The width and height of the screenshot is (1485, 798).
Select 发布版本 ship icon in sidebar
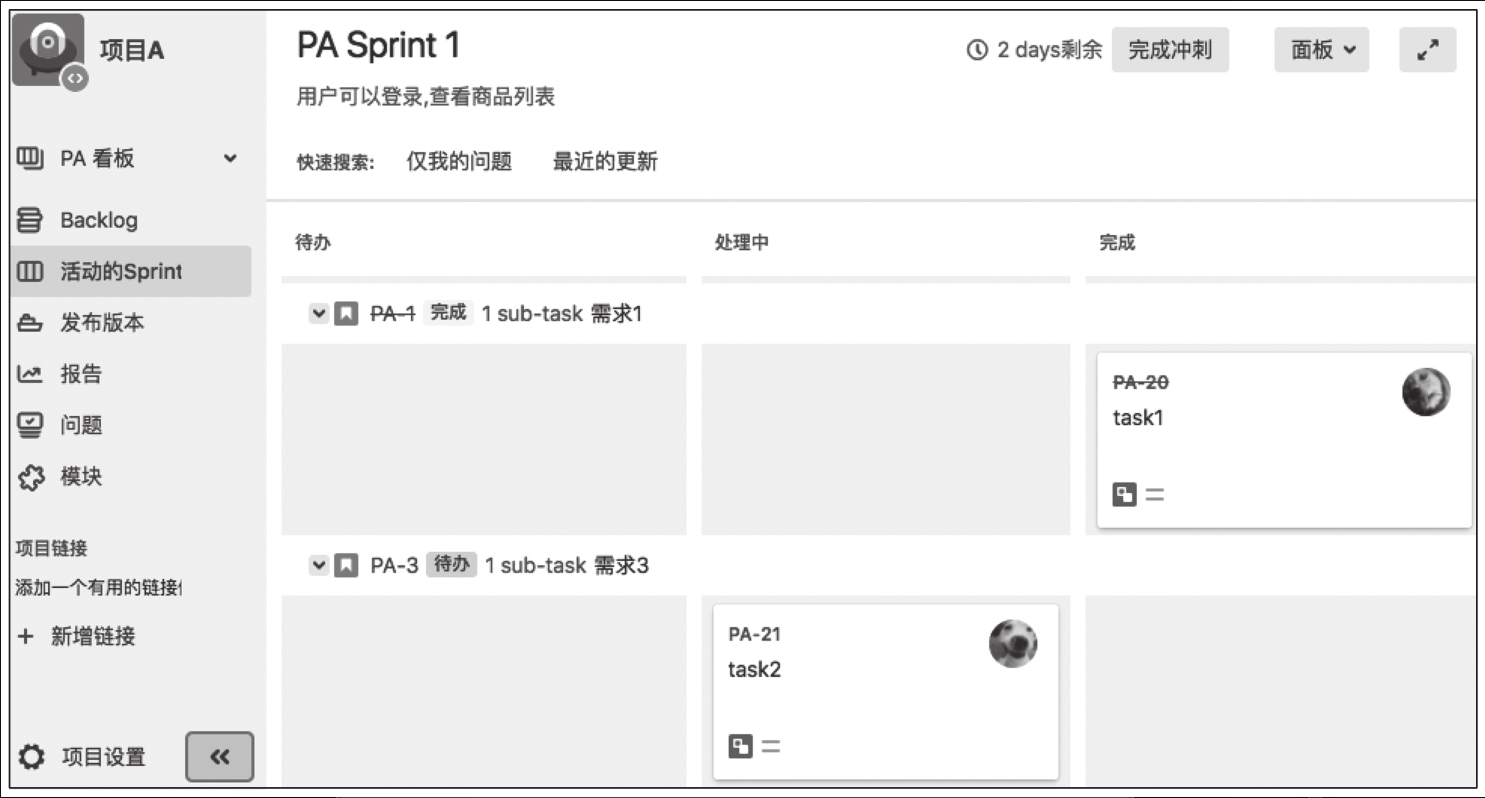31,323
